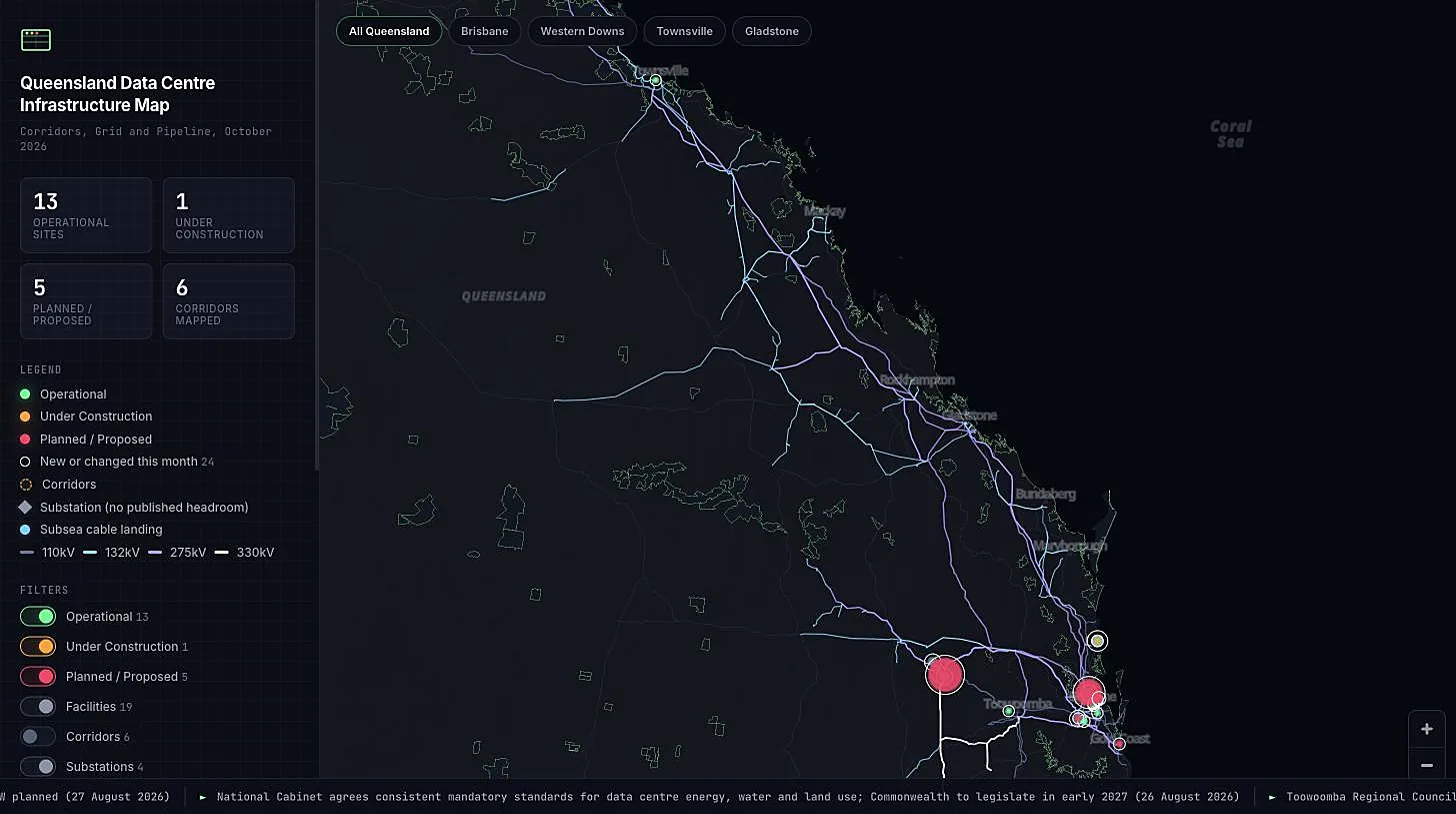Toggle the Planned / Proposed filter switch
The width and height of the screenshot is (1456, 814).
(38, 676)
